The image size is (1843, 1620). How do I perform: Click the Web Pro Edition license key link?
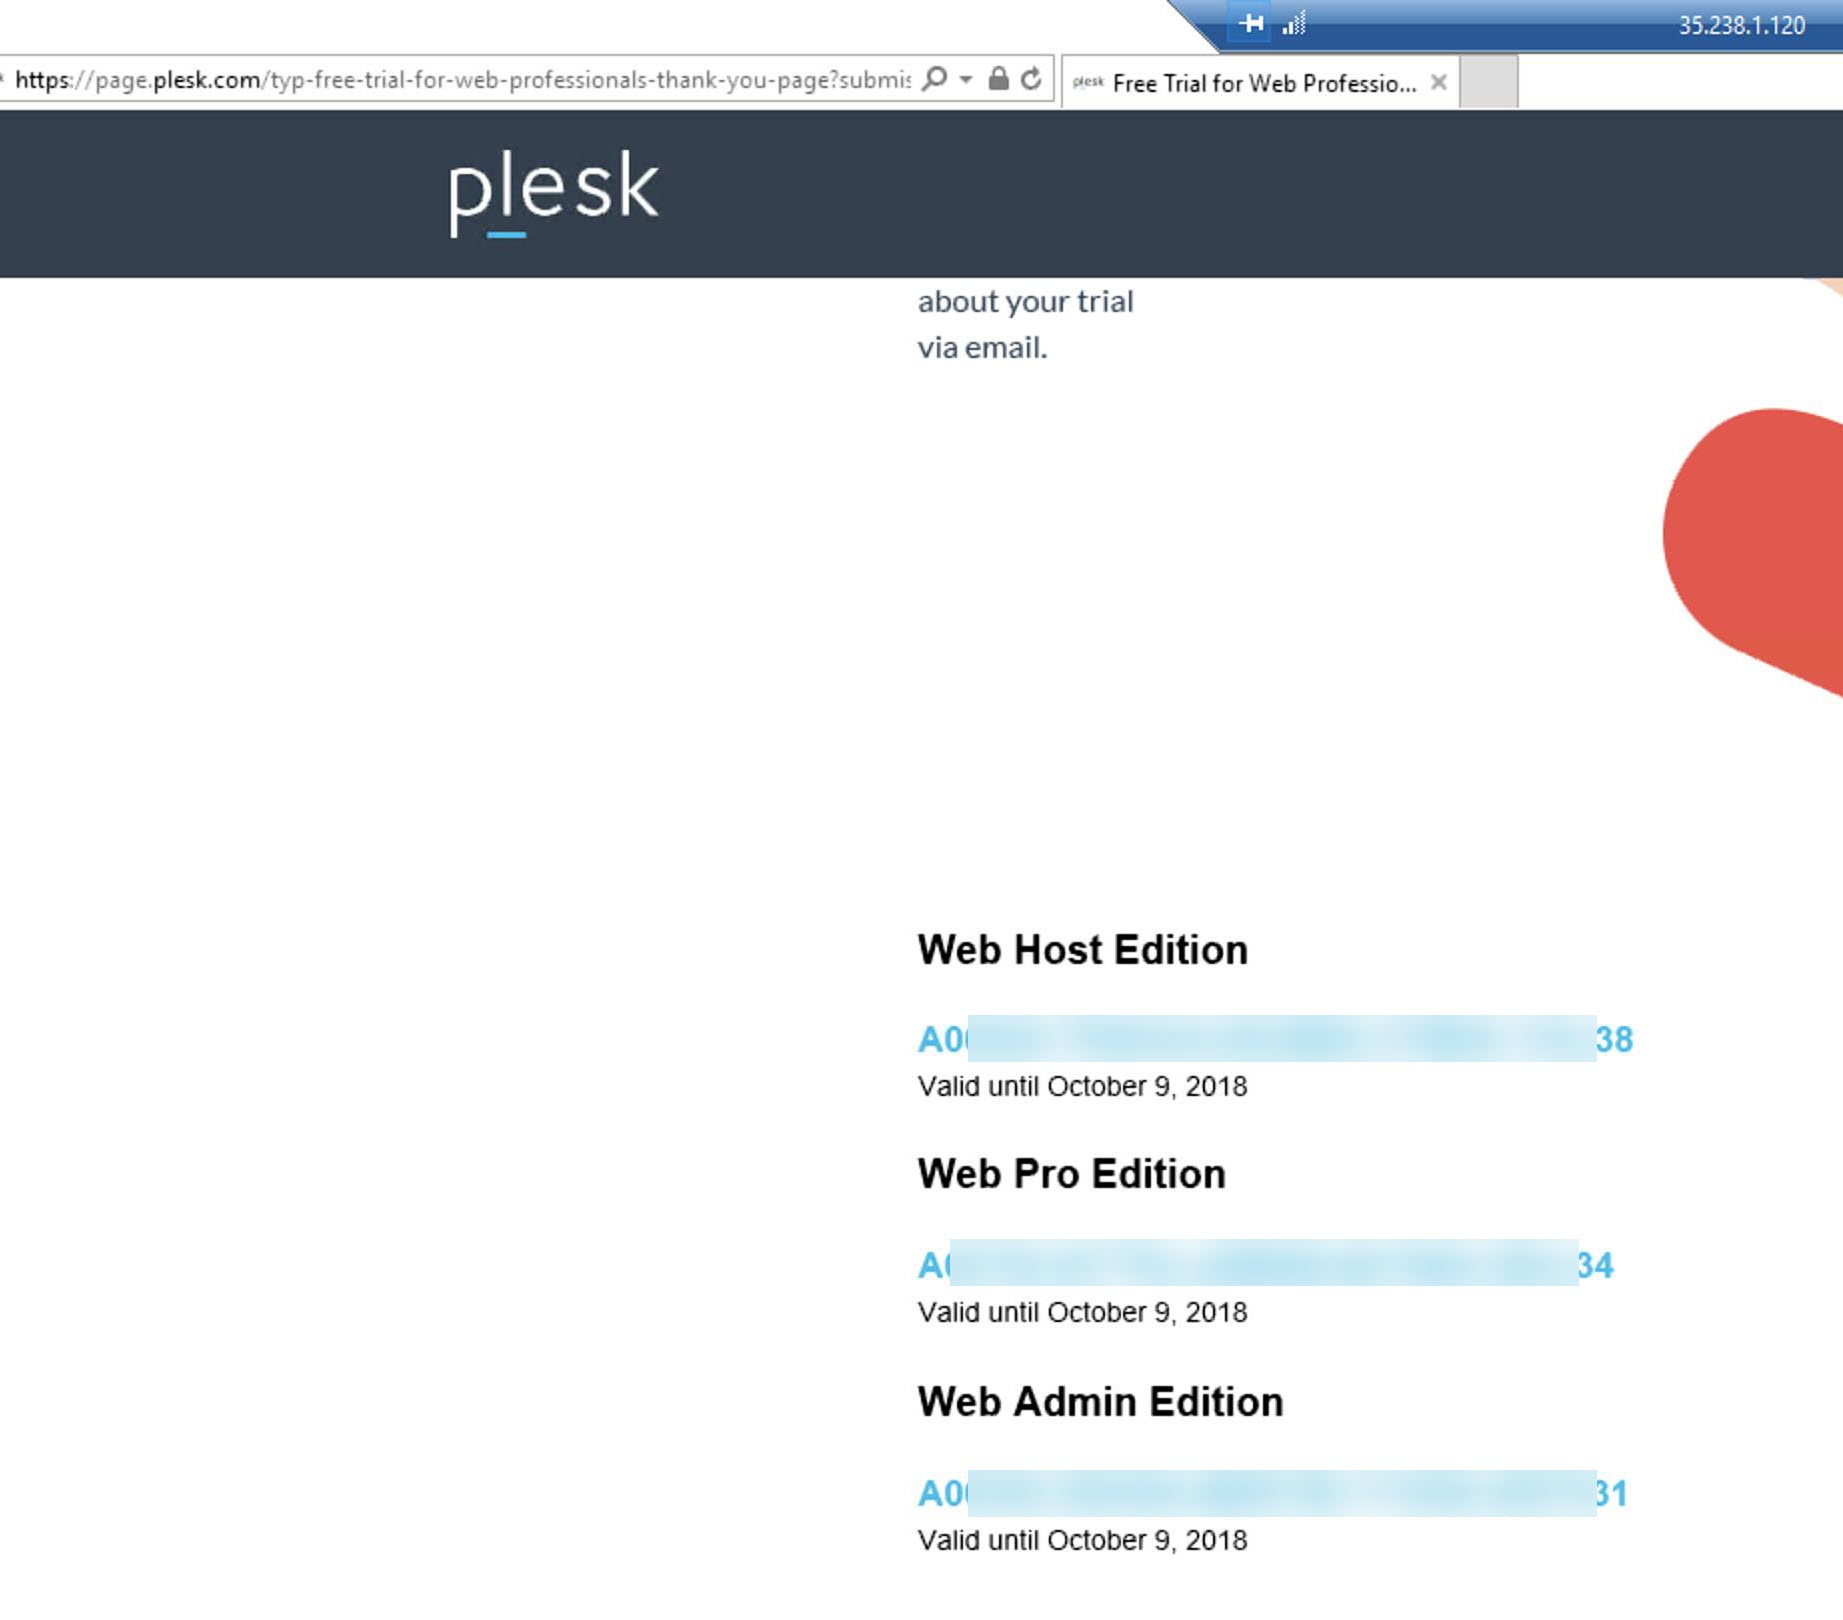point(1265,1265)
